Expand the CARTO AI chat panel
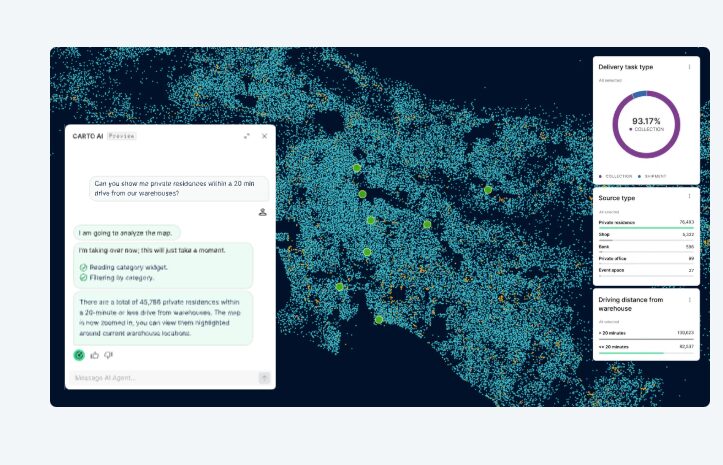Screen dimensions: 723x465 (x=247, y=136)
